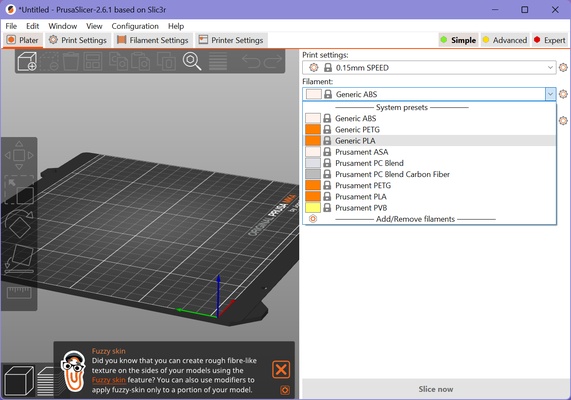Open the Help menu
This screenshot has width=571, height=400.
[176, 26]
